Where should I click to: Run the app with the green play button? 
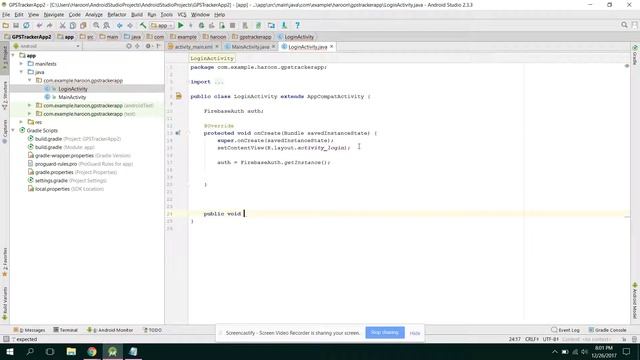(180, 25)
